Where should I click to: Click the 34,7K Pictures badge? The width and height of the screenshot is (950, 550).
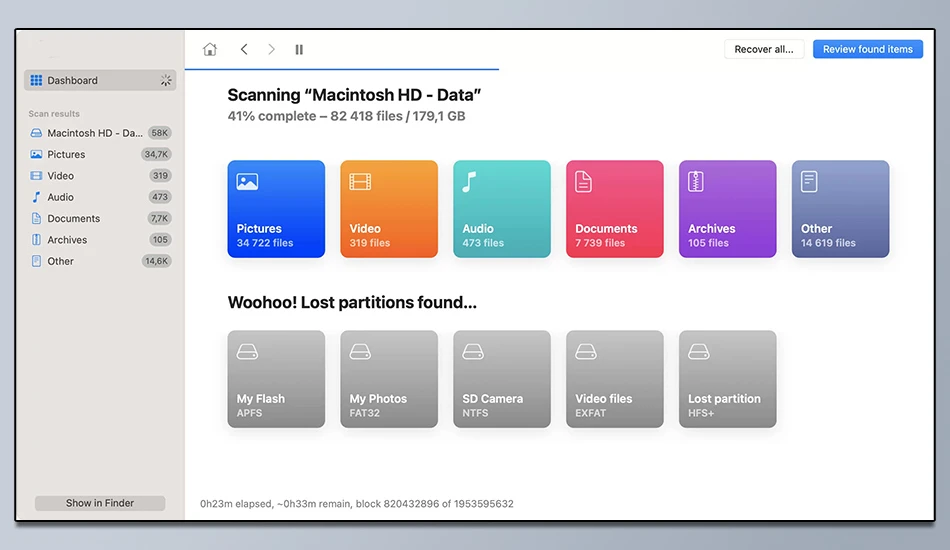(x=156, y=154)
